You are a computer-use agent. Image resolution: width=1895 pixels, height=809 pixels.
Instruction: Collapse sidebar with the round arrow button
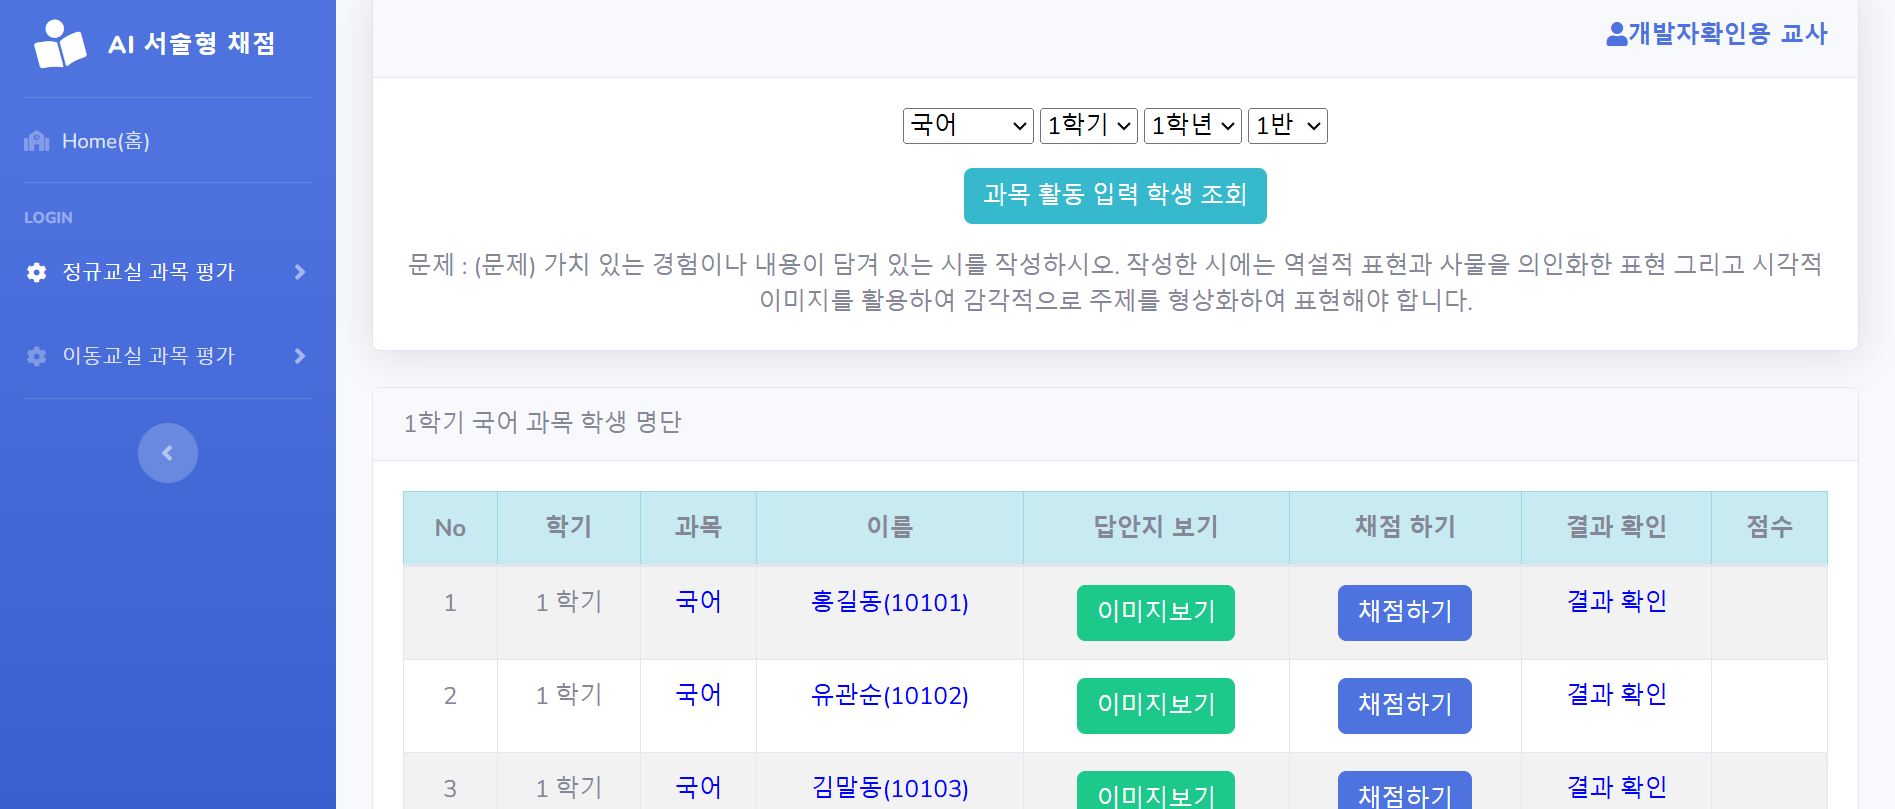pos(168,453)
